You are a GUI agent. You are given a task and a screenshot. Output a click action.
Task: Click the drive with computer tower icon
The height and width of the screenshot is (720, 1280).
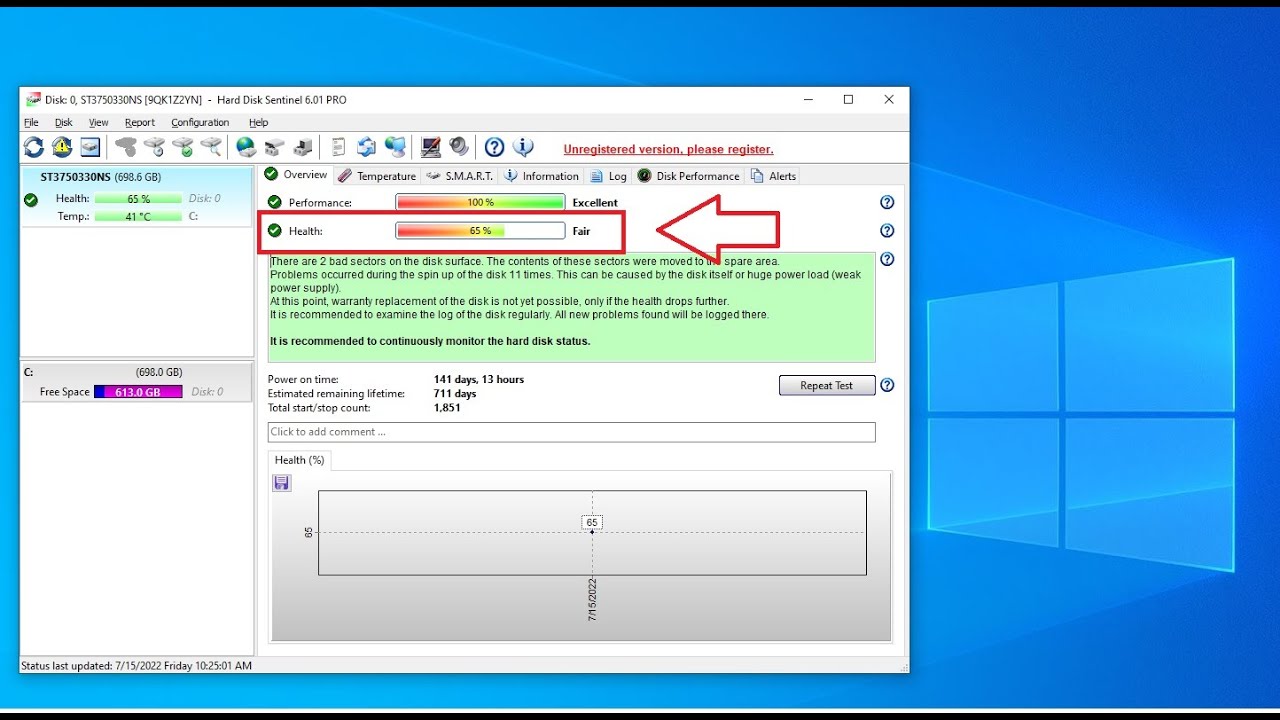click(302, 148)
